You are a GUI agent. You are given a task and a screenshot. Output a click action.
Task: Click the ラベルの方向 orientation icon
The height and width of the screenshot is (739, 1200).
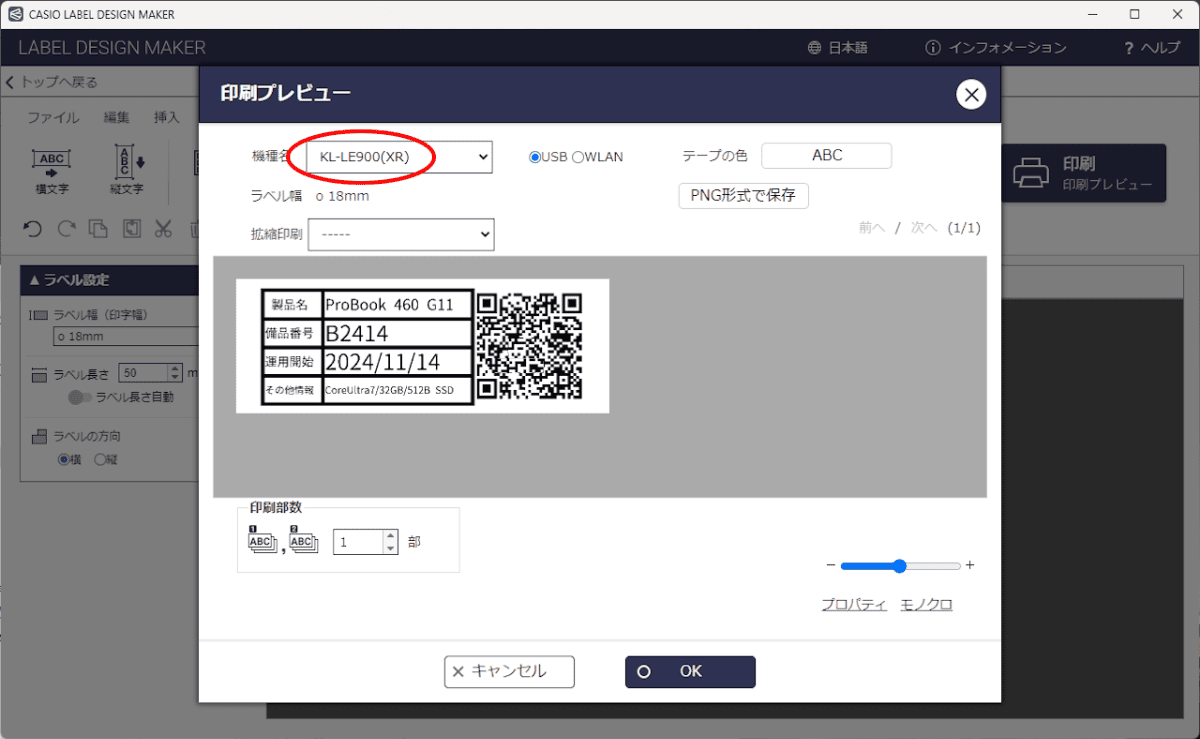coord(40,436)
